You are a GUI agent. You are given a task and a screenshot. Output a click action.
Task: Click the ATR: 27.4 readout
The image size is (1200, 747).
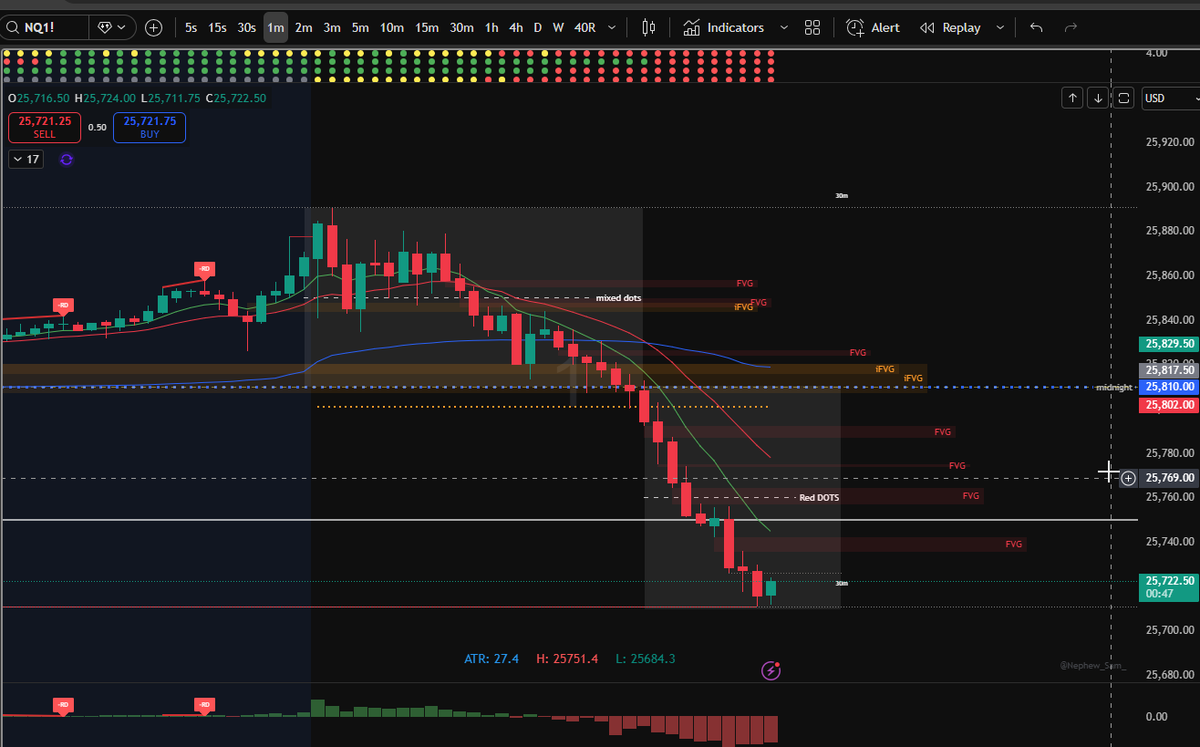tap(490, 659)
